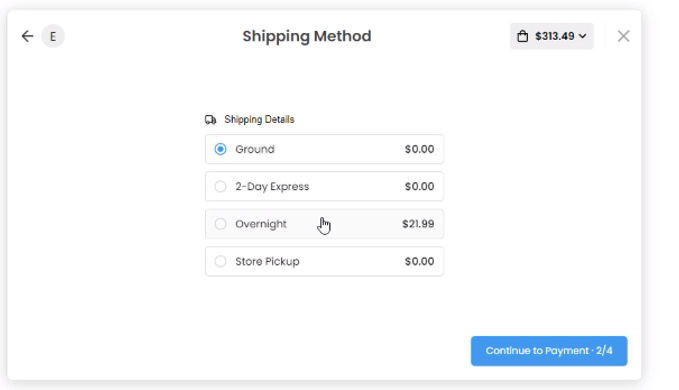Choose the 2-Day Express radio button
The image size is (679, 390).
tap(220, 187)
